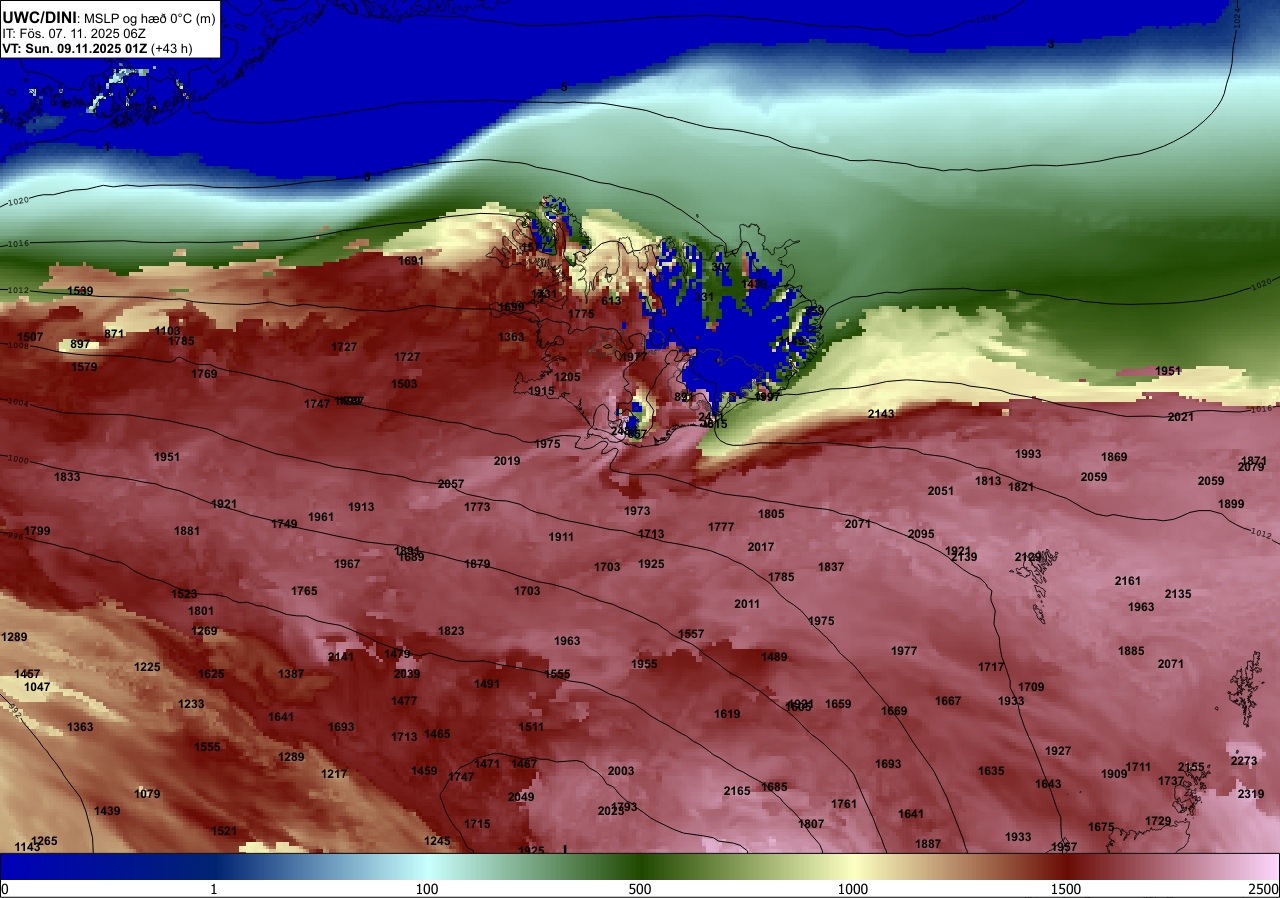
Task: Click the height value 1579
Action: 85,367
